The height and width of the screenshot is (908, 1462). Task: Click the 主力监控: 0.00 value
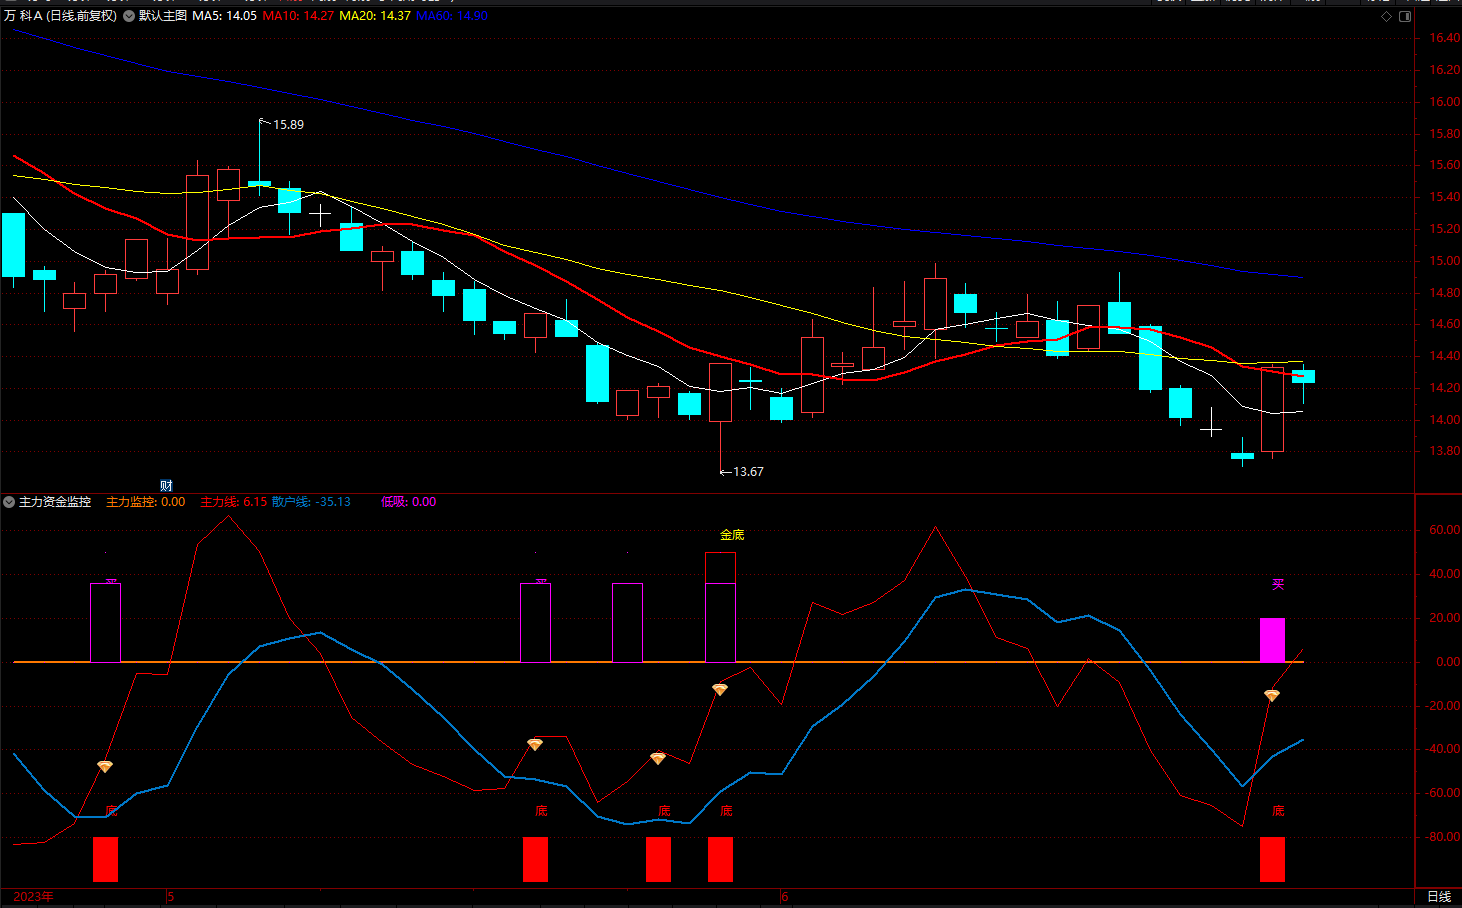point(146,502)
